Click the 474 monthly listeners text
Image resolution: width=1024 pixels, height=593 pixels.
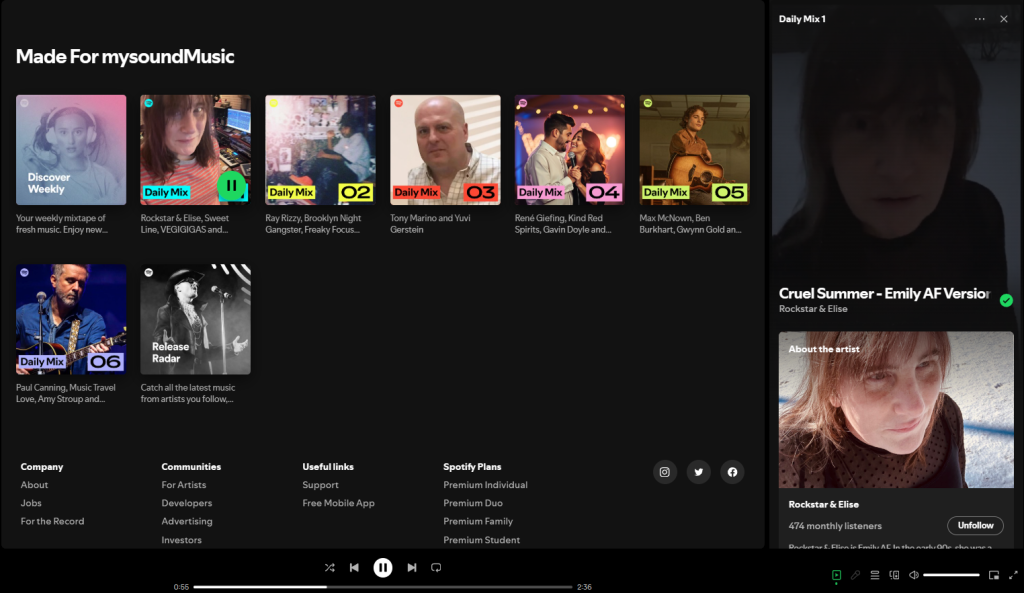coord(835,526)
